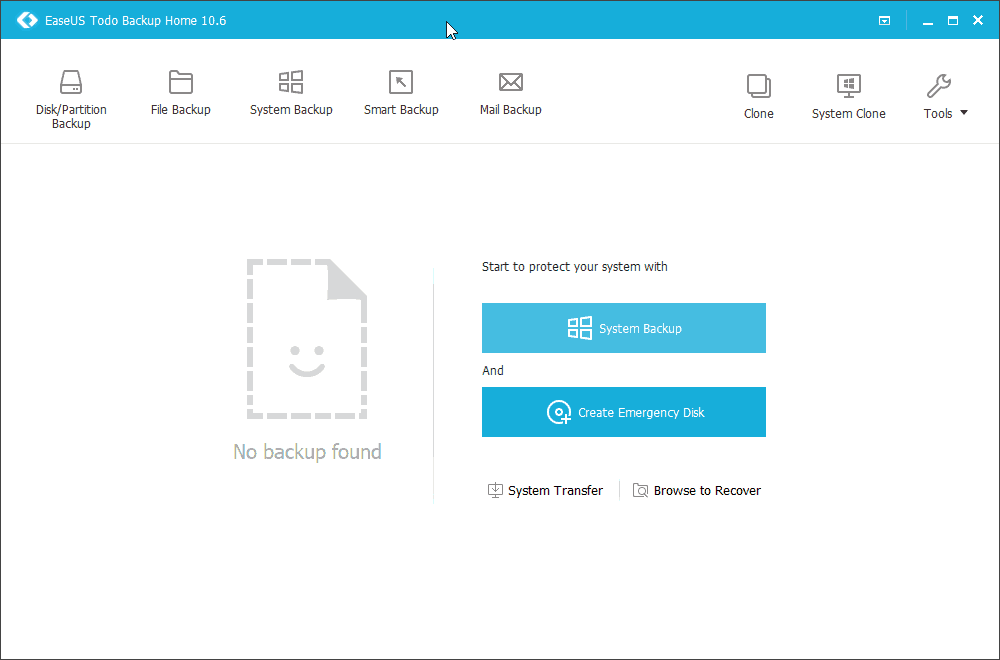Select the System Backup toolbar icon
This screenshot has width=1000, height=660.
(x=291, y=92)
